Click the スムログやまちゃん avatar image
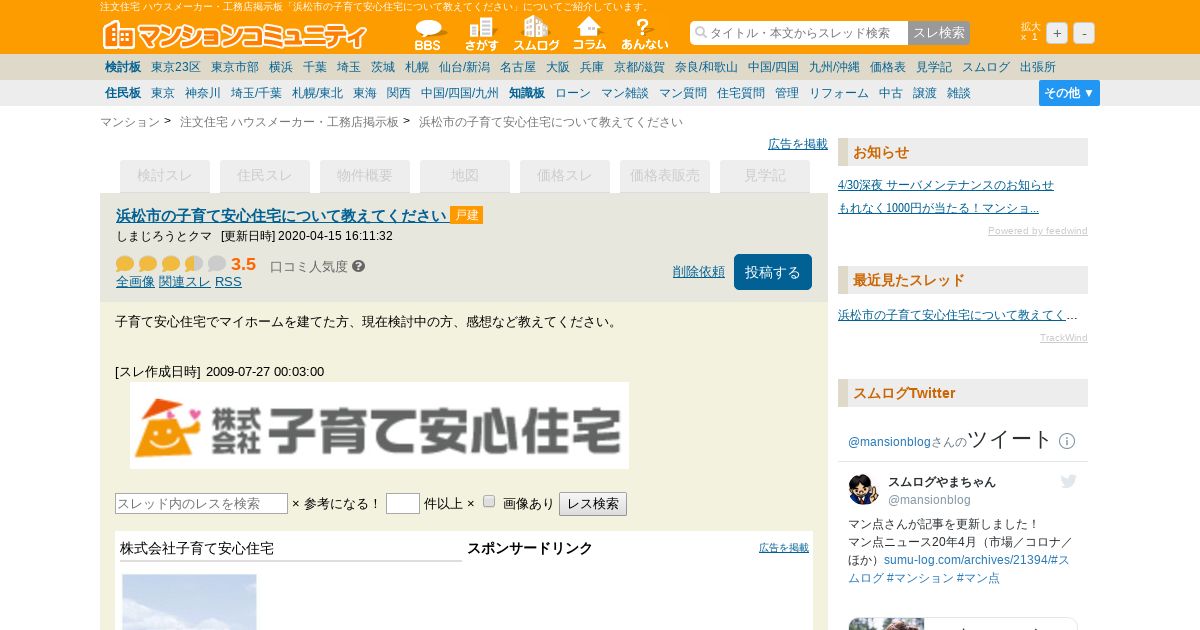1200x630 pixels. click(863, 490)
